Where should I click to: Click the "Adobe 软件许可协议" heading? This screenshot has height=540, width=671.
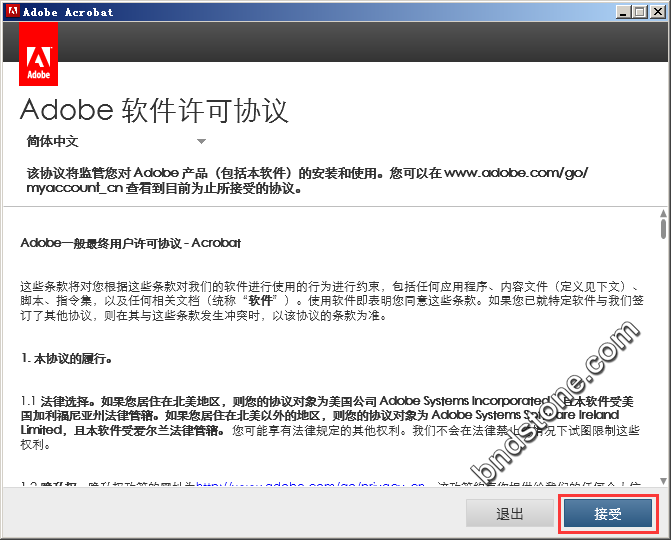tap(154, 109)
